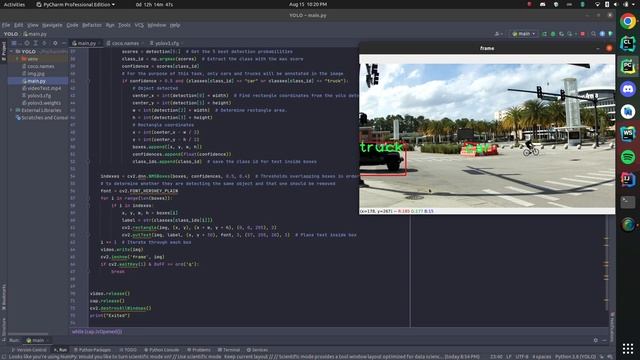Switch to the yolov3.cfg editor tab
The height and width of the screenshot is (360, 640).
coord(167,43)
